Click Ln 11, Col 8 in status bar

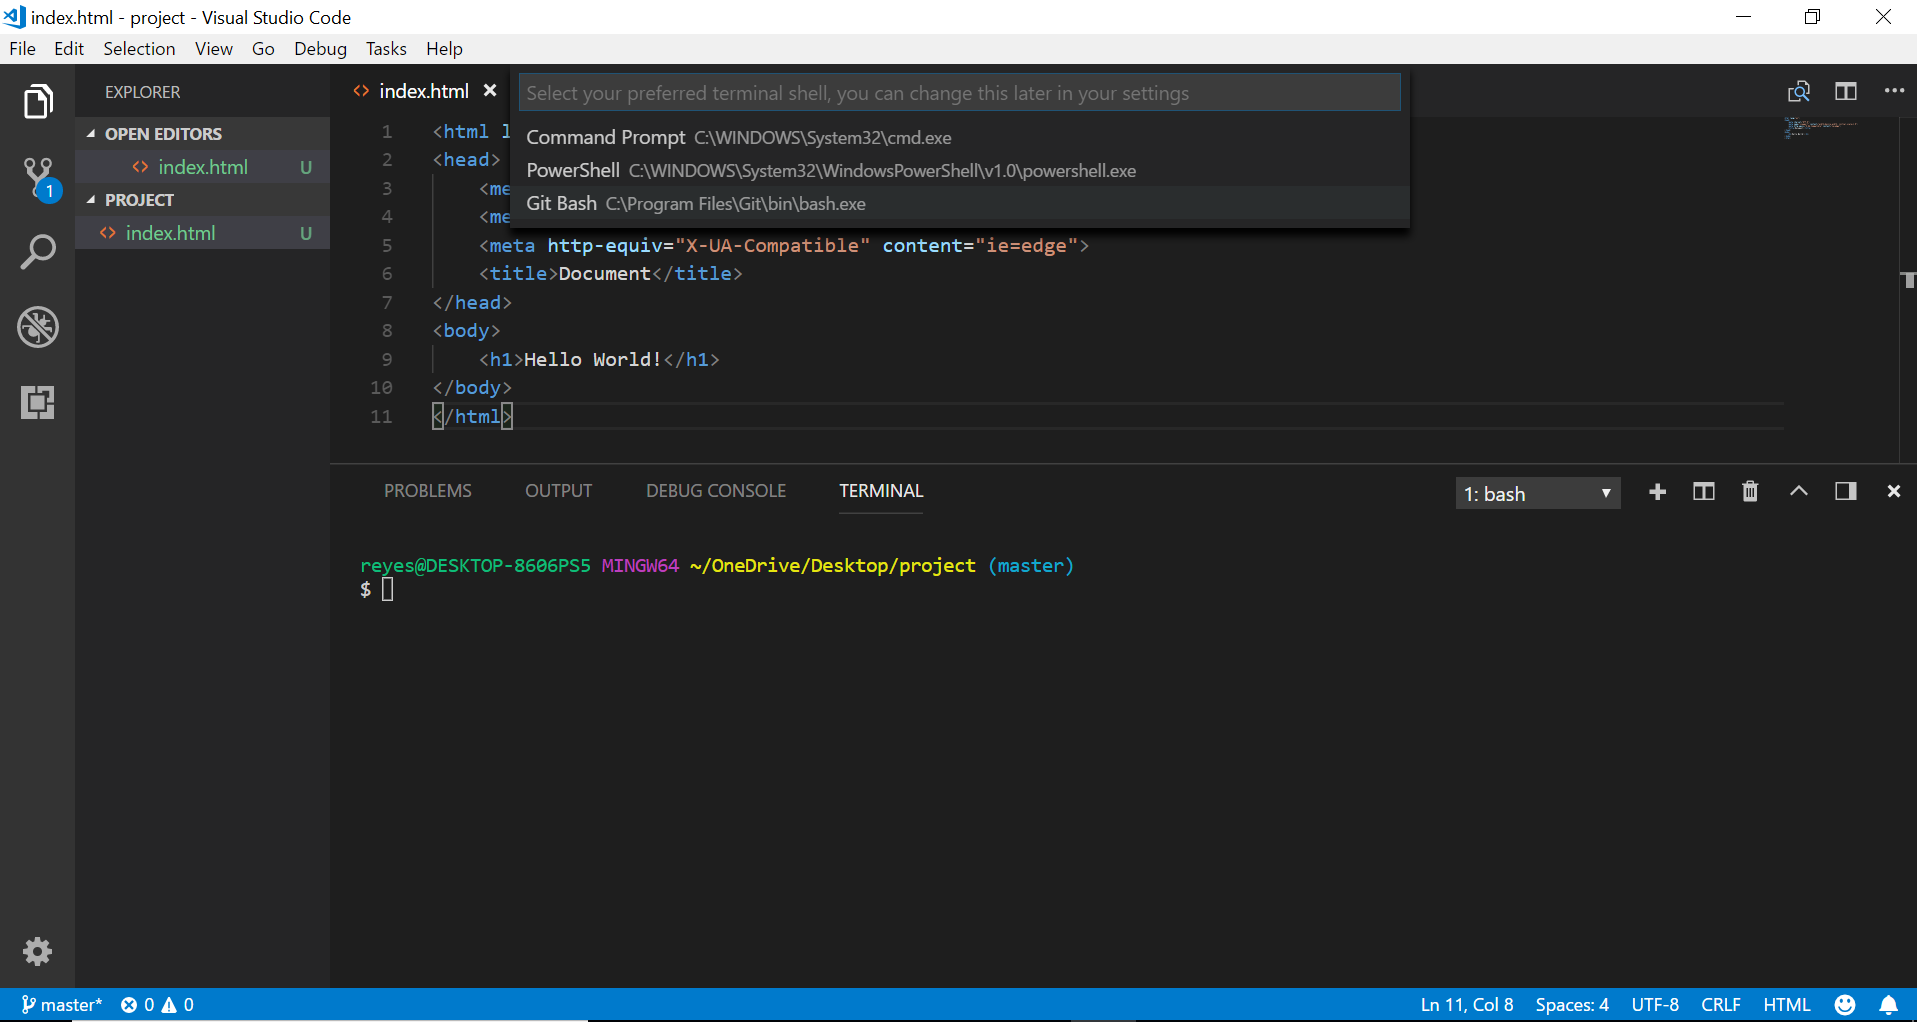click(1467, 1005)
